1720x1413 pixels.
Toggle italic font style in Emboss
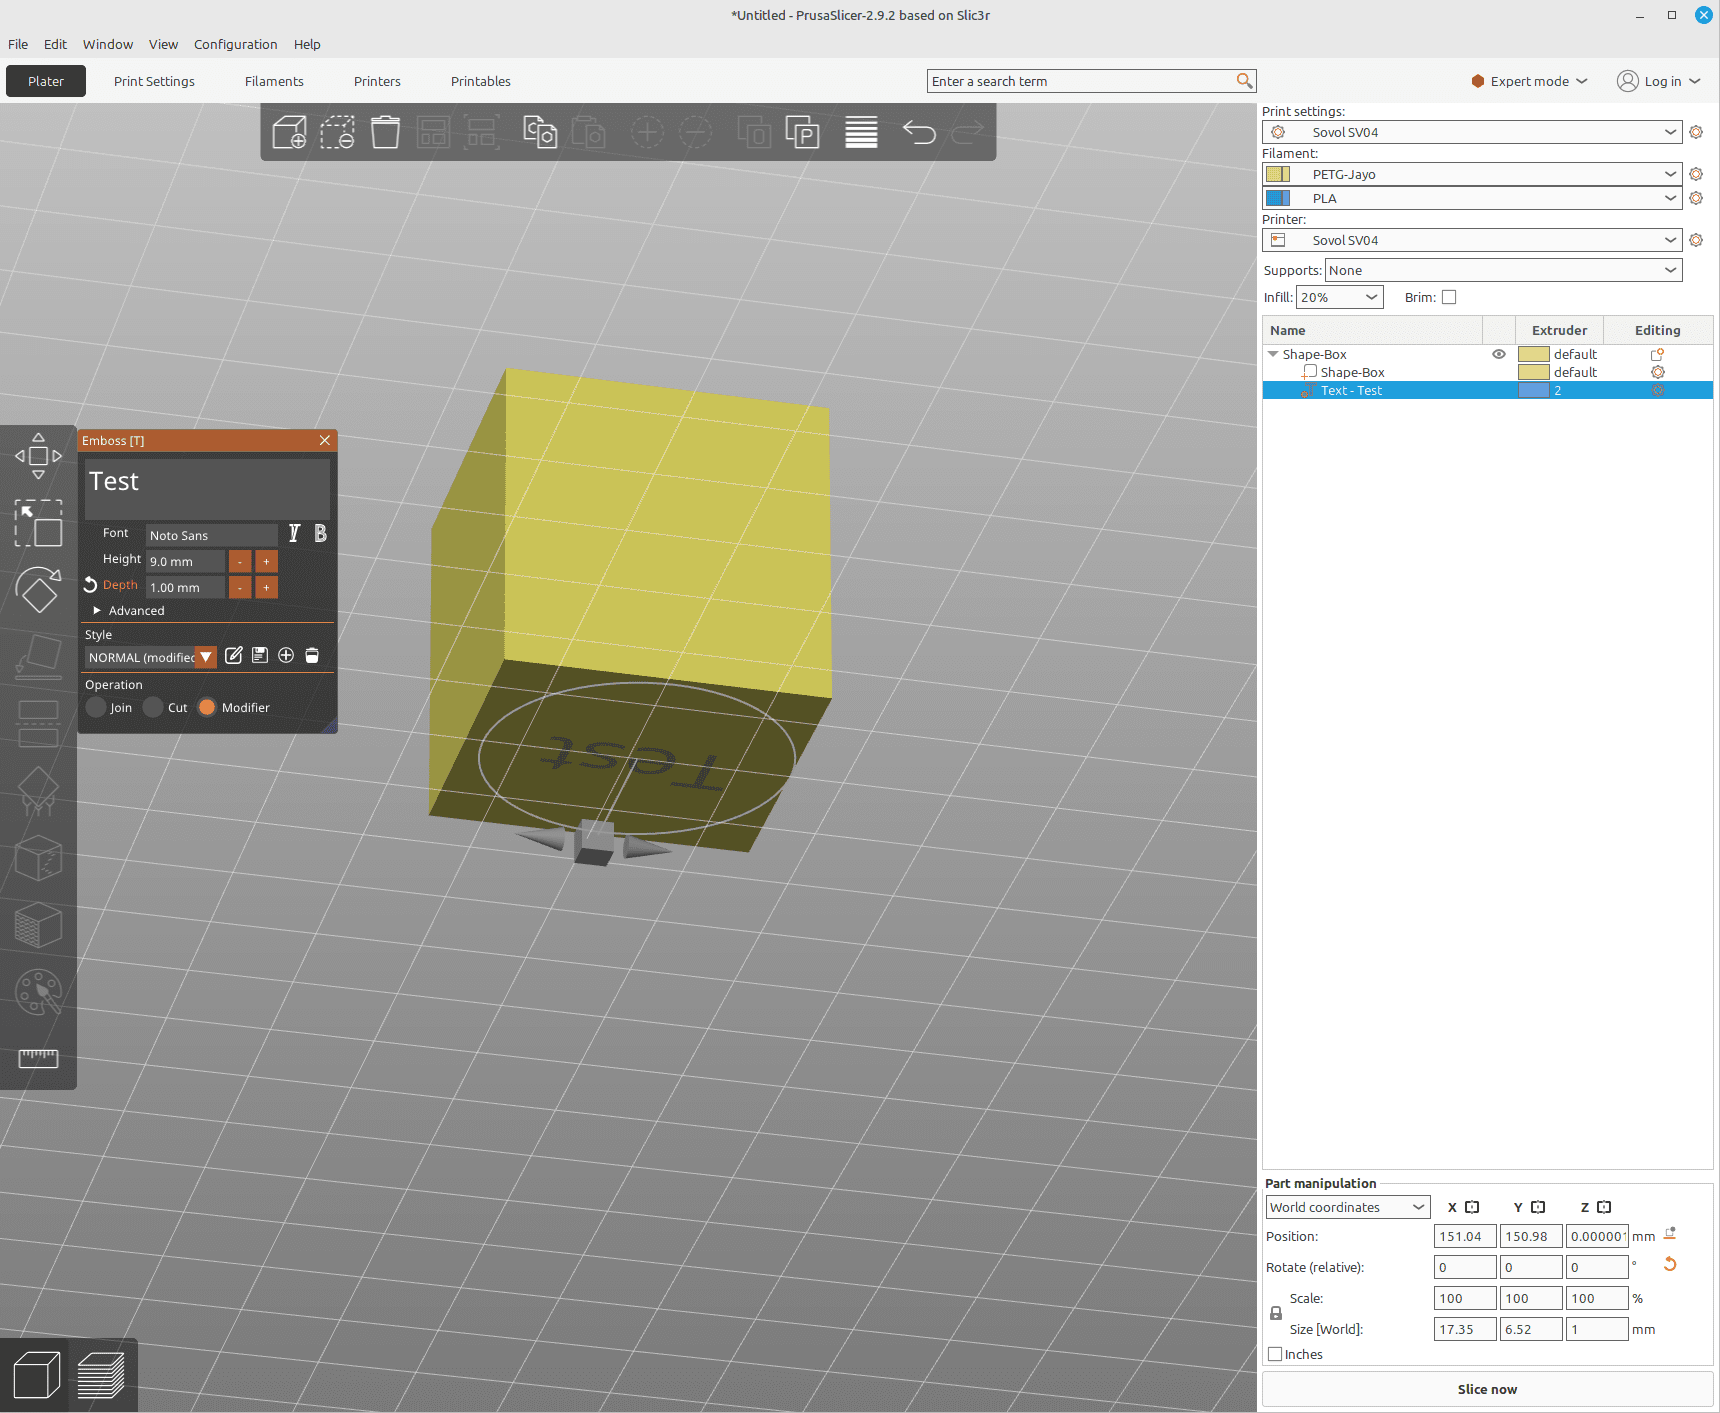coord(294,533)
